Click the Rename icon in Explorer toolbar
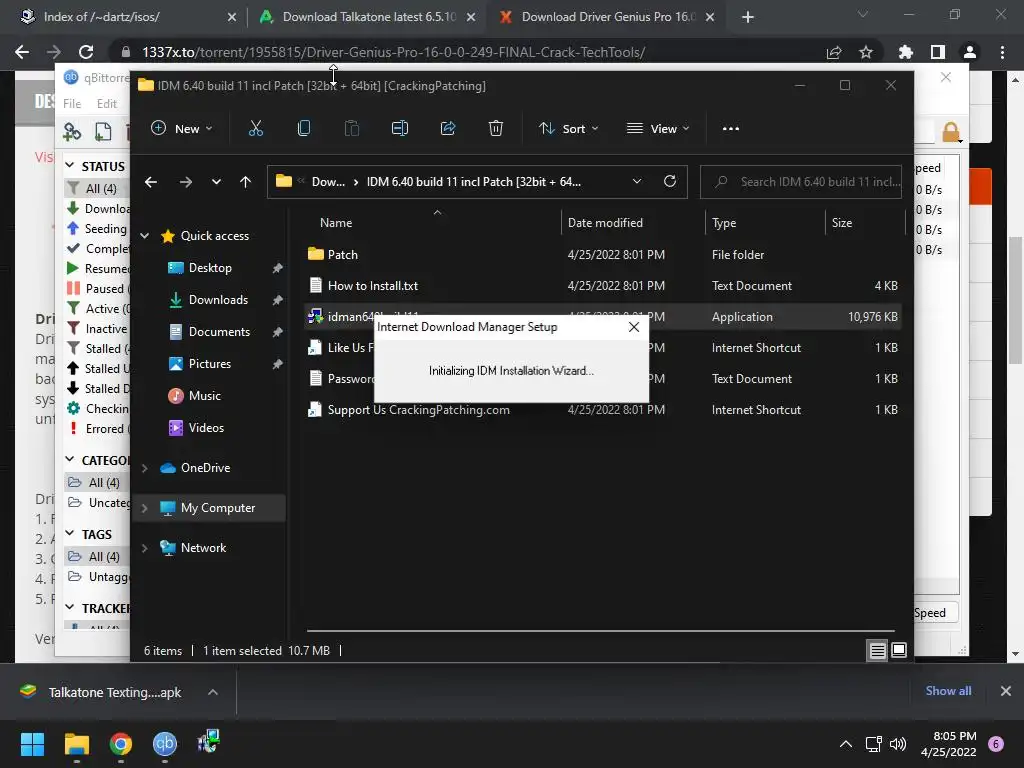The image size is (1024, 768). coord(400,129)
